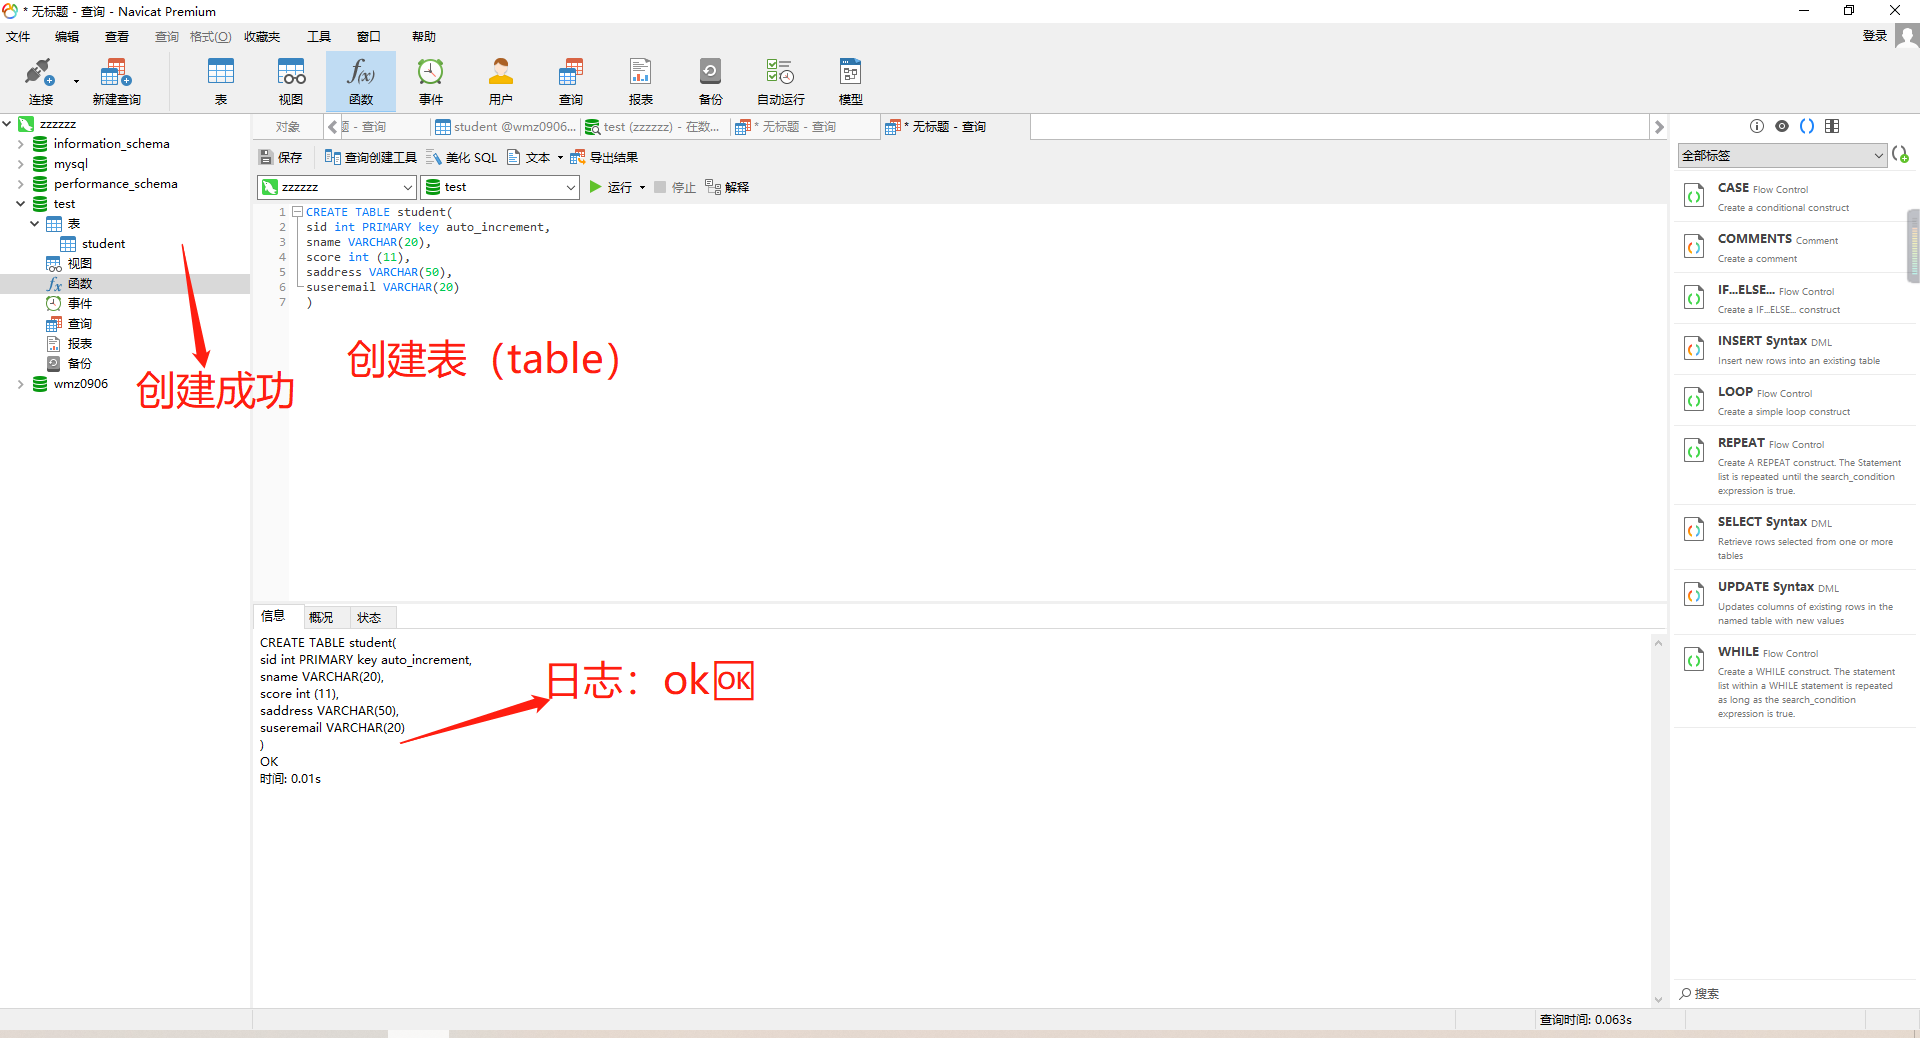
Task: Open the Model (模型) toolbar icon
Action: [851, 81]
